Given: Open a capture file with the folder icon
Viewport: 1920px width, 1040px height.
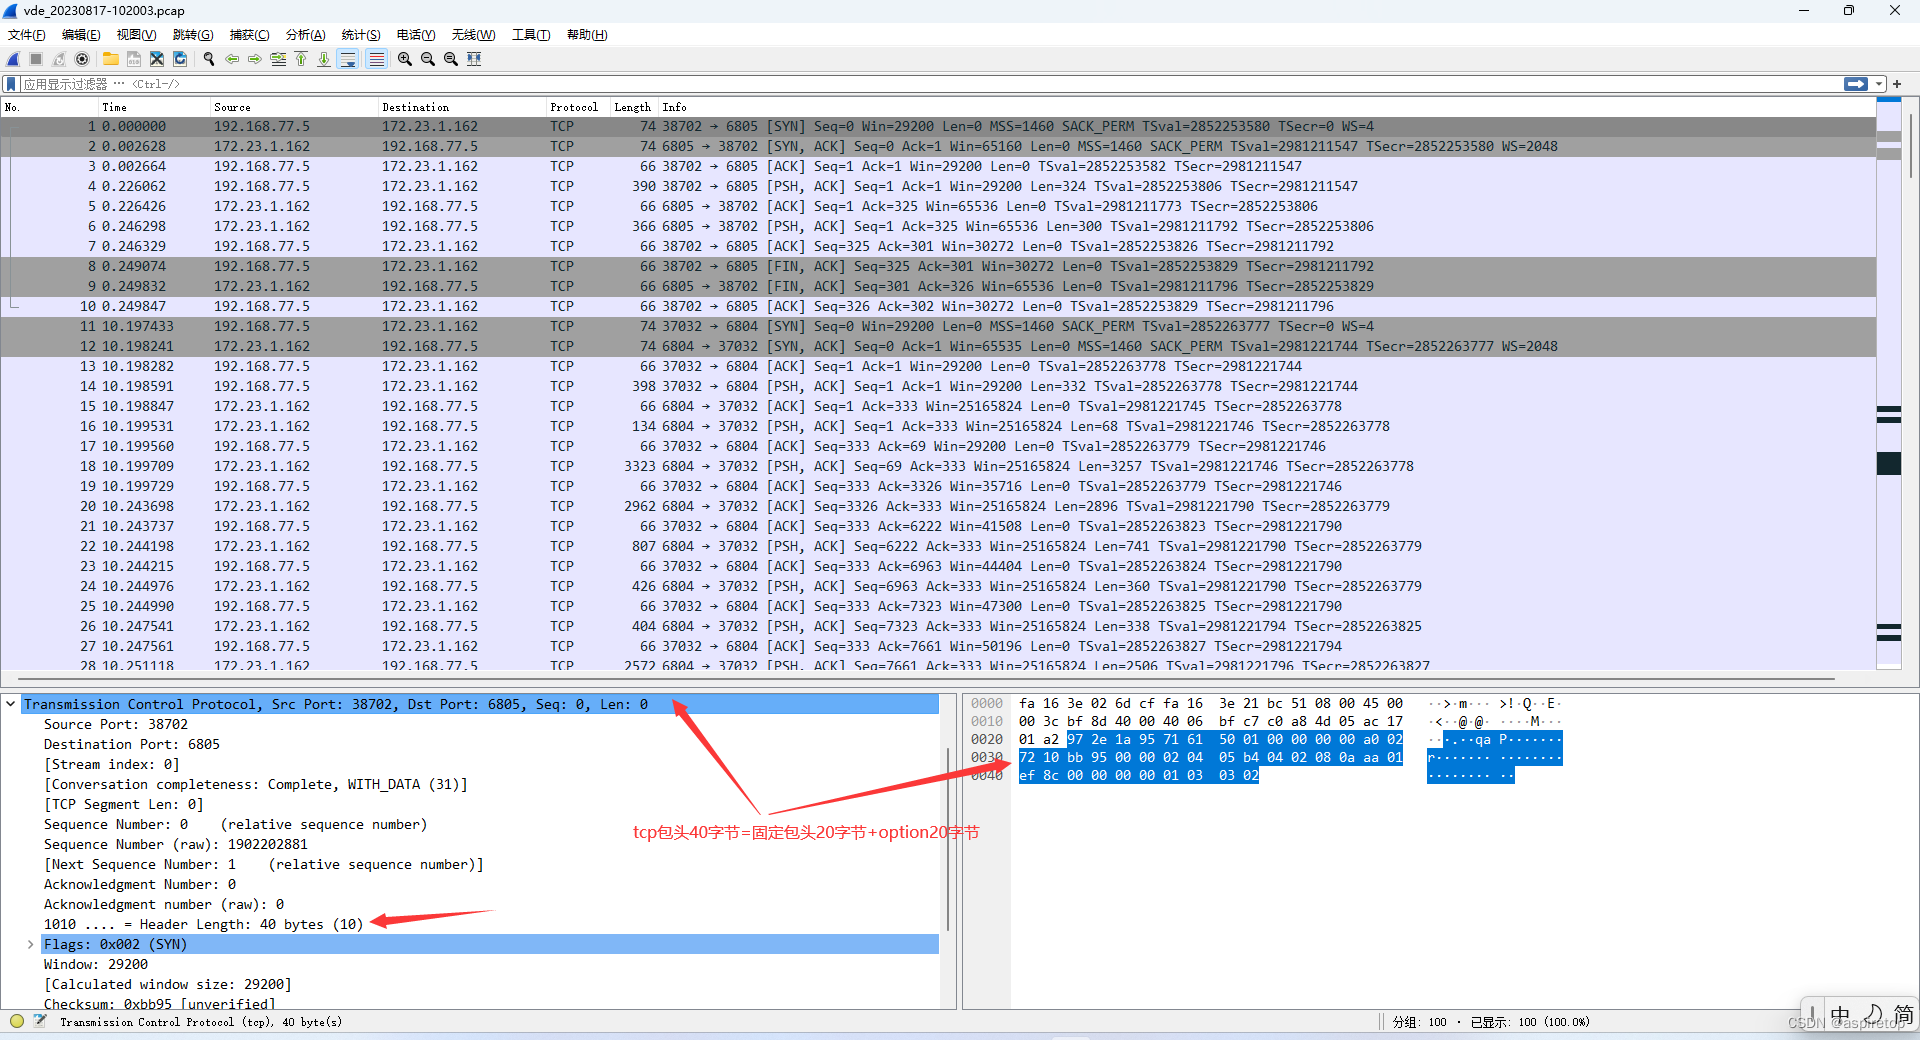Looking at the screenshot, I should point(111,59).
